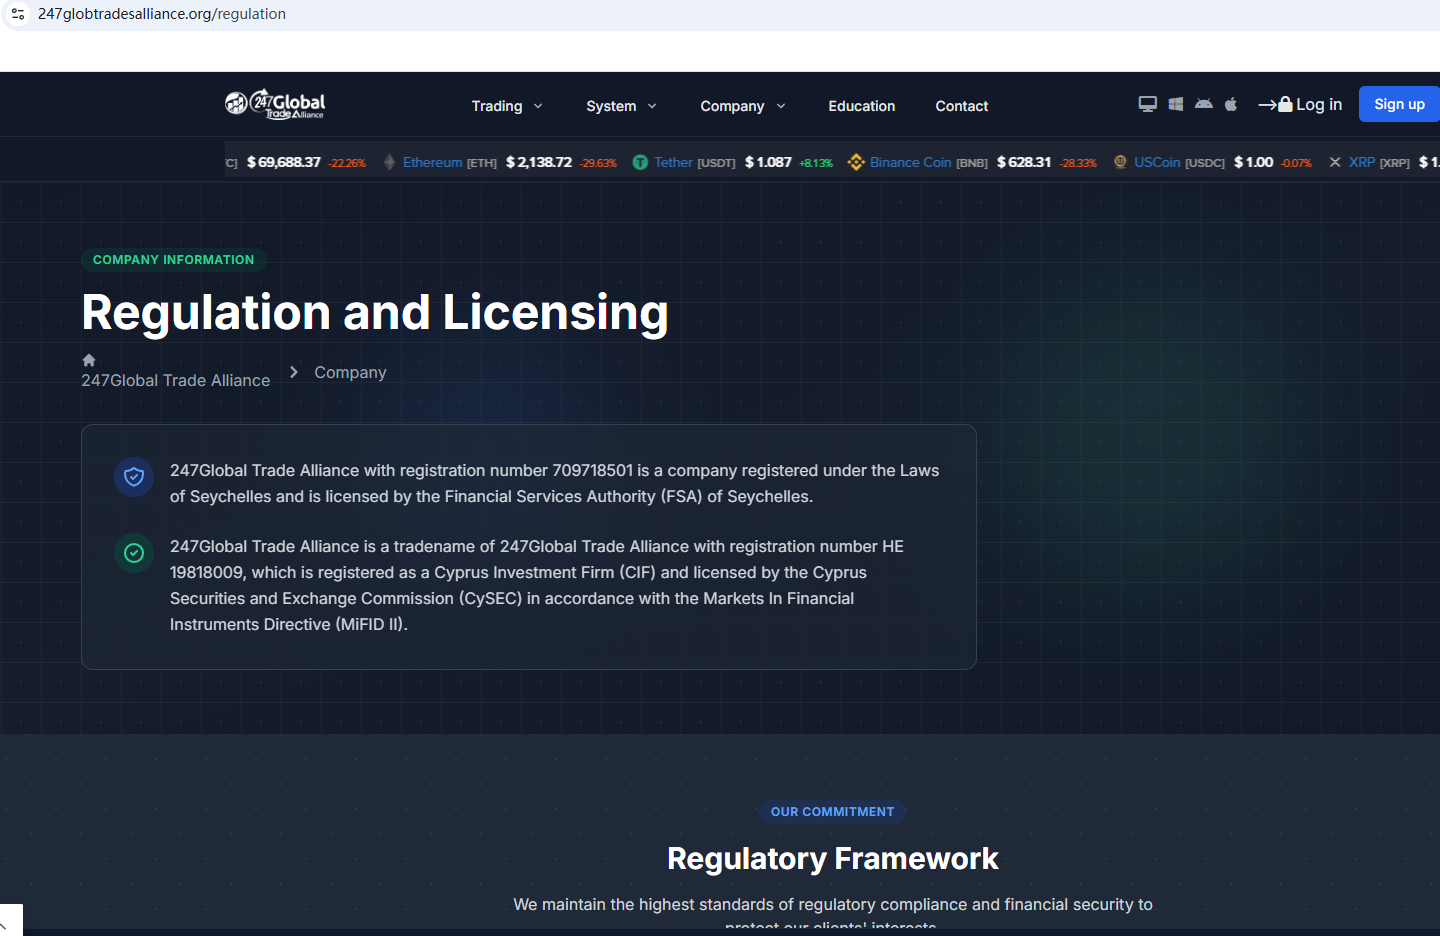The image size is (1440, 936).
Task: Click the Android app icon
Action: click(x=1204, y=104)
